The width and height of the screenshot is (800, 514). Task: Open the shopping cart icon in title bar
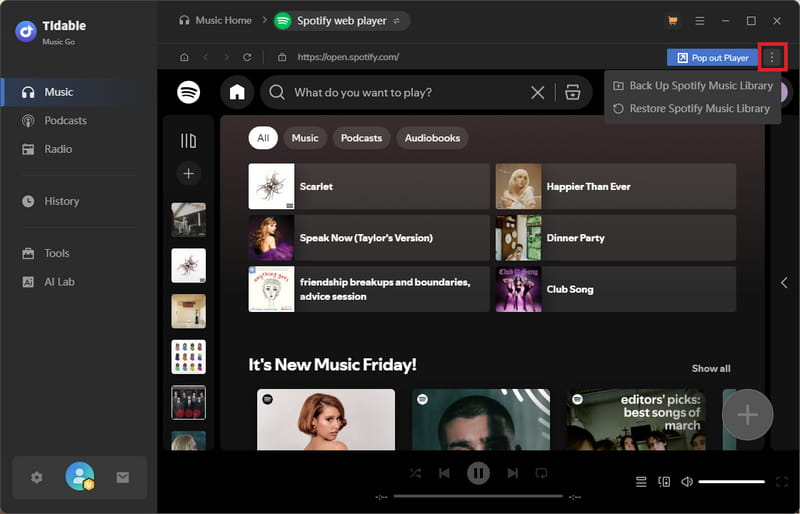click(673, 21)
